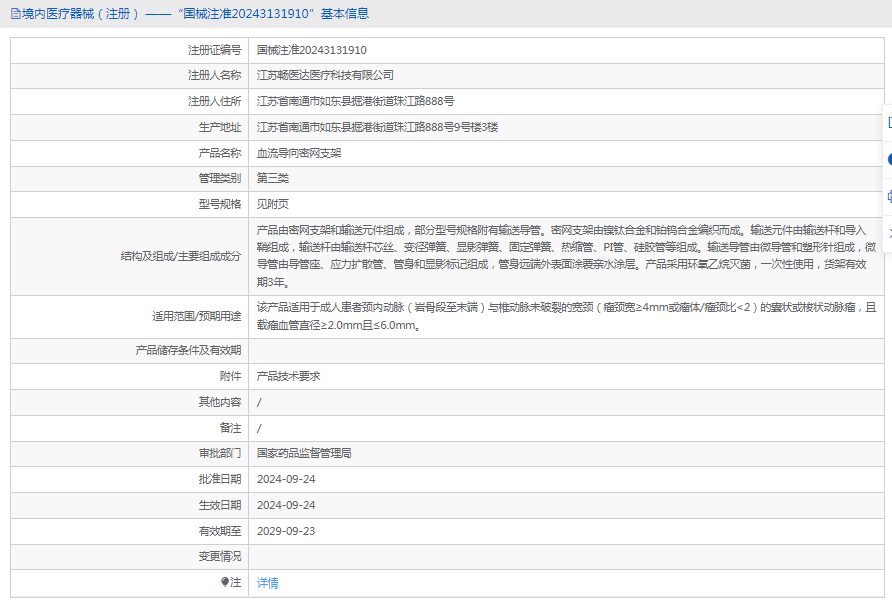Click the 其他内容 label
This screenshot has height=607, width=892.
tap(220, 402)
